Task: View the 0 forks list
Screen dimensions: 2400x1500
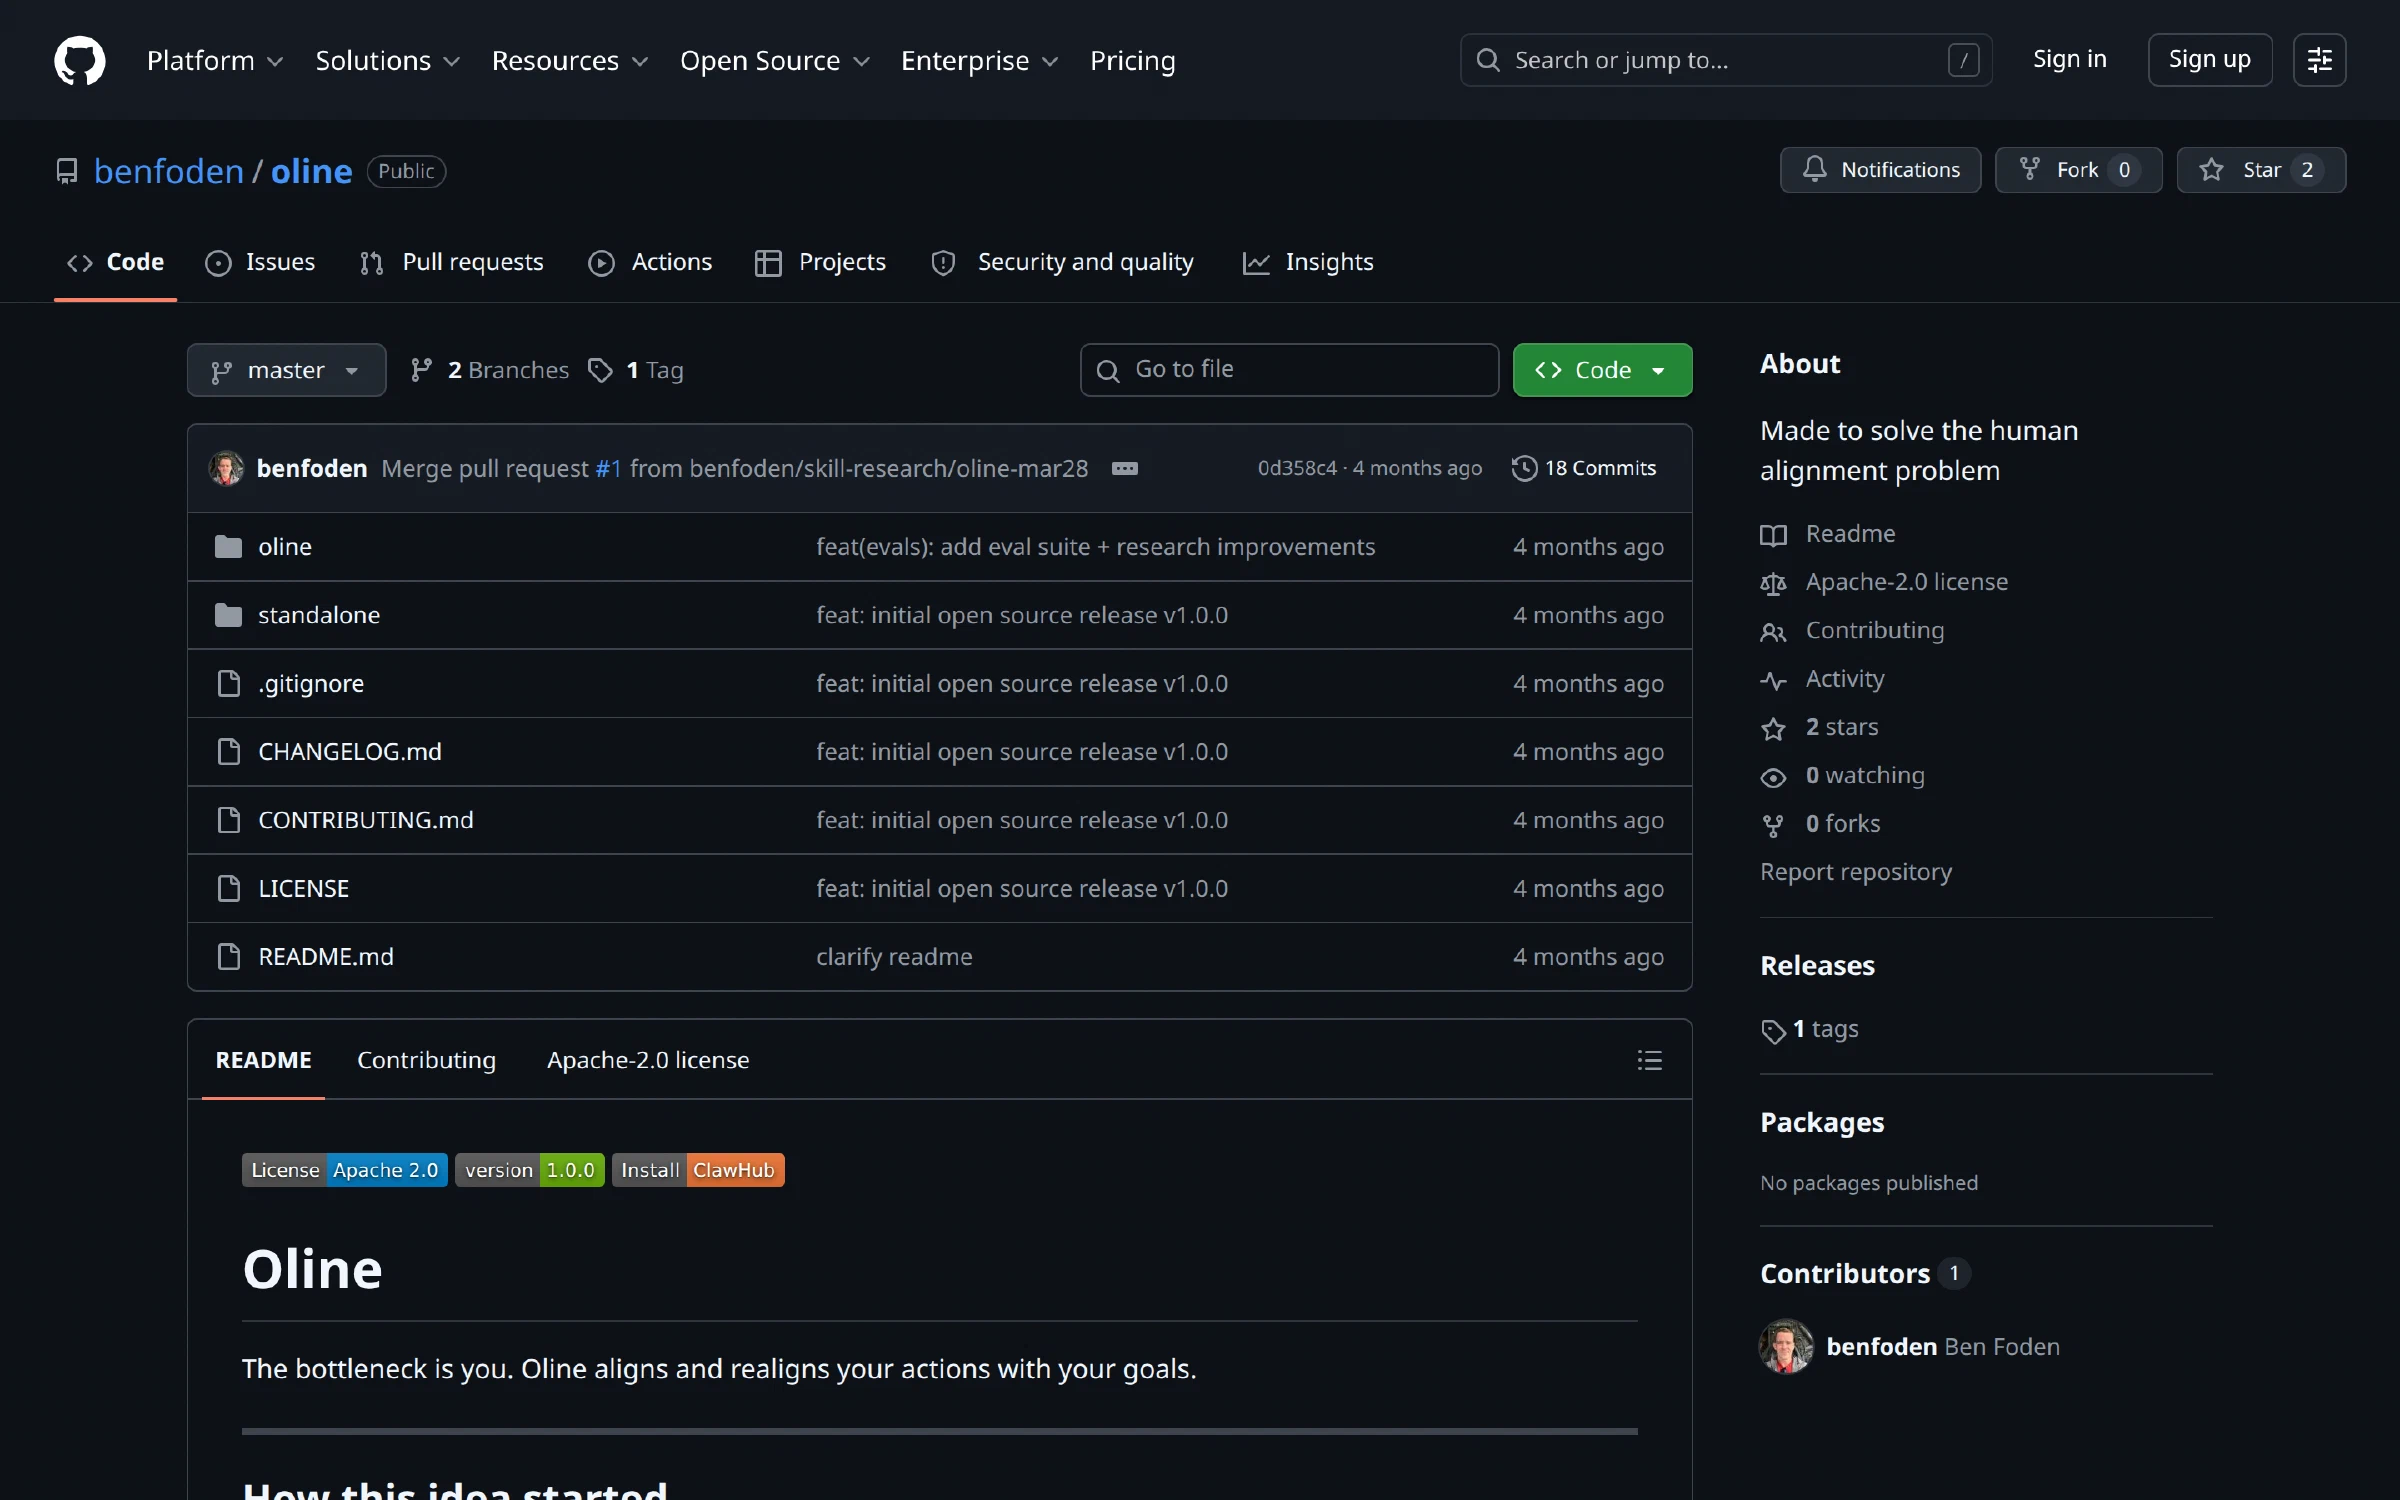Action: click(x=1821, y=824)
